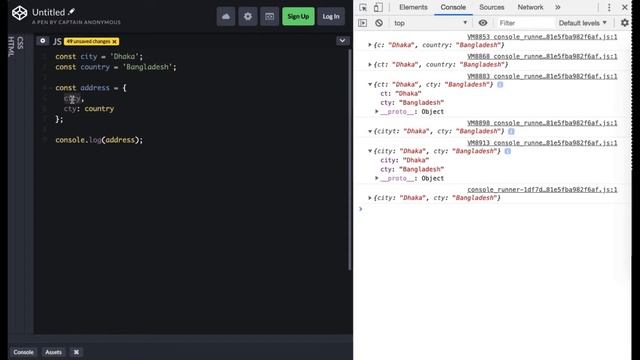This screenshot has width=640, height=360.
Task: Collapse expanded {city: "Dhaka", cty} object
Action: (x=370, y=151)
